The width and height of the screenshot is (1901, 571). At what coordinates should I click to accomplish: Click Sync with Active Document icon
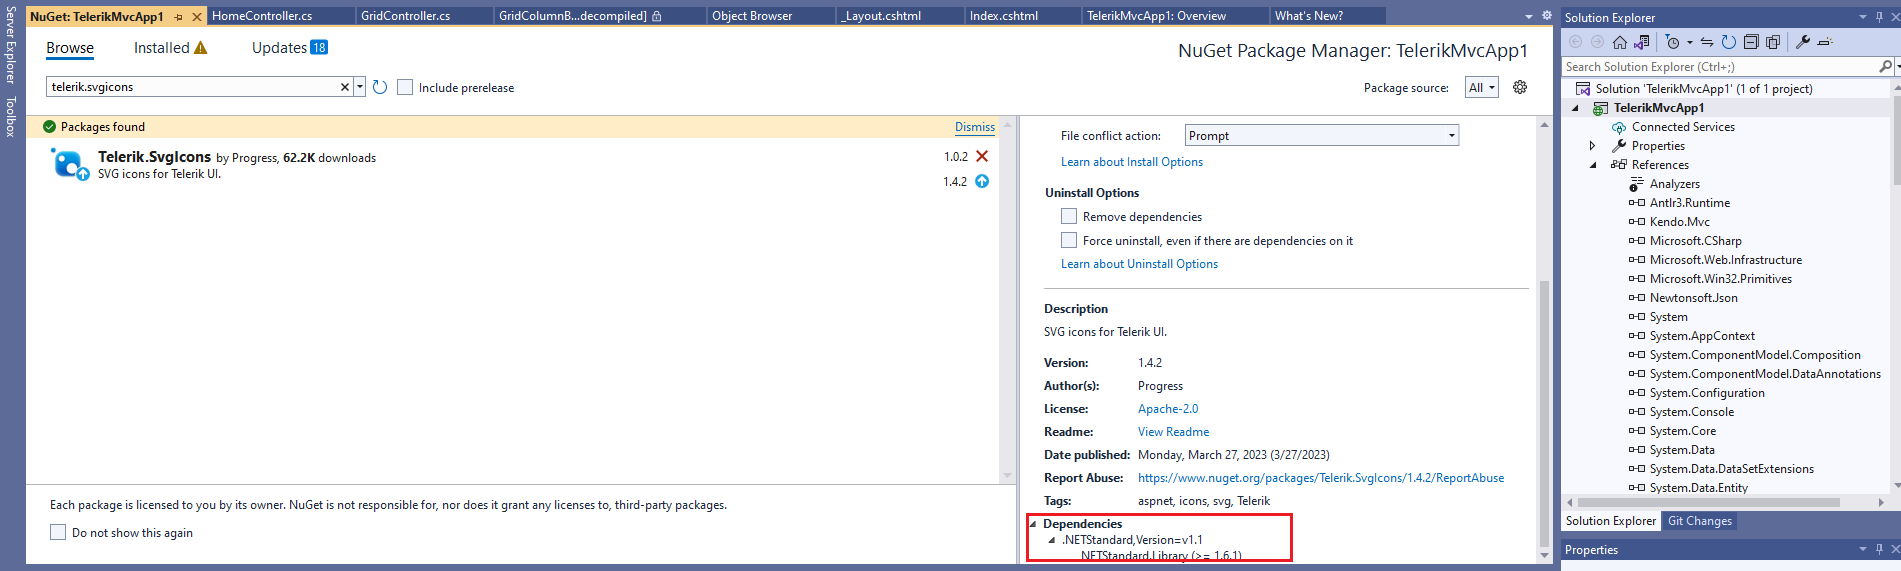1707,42
